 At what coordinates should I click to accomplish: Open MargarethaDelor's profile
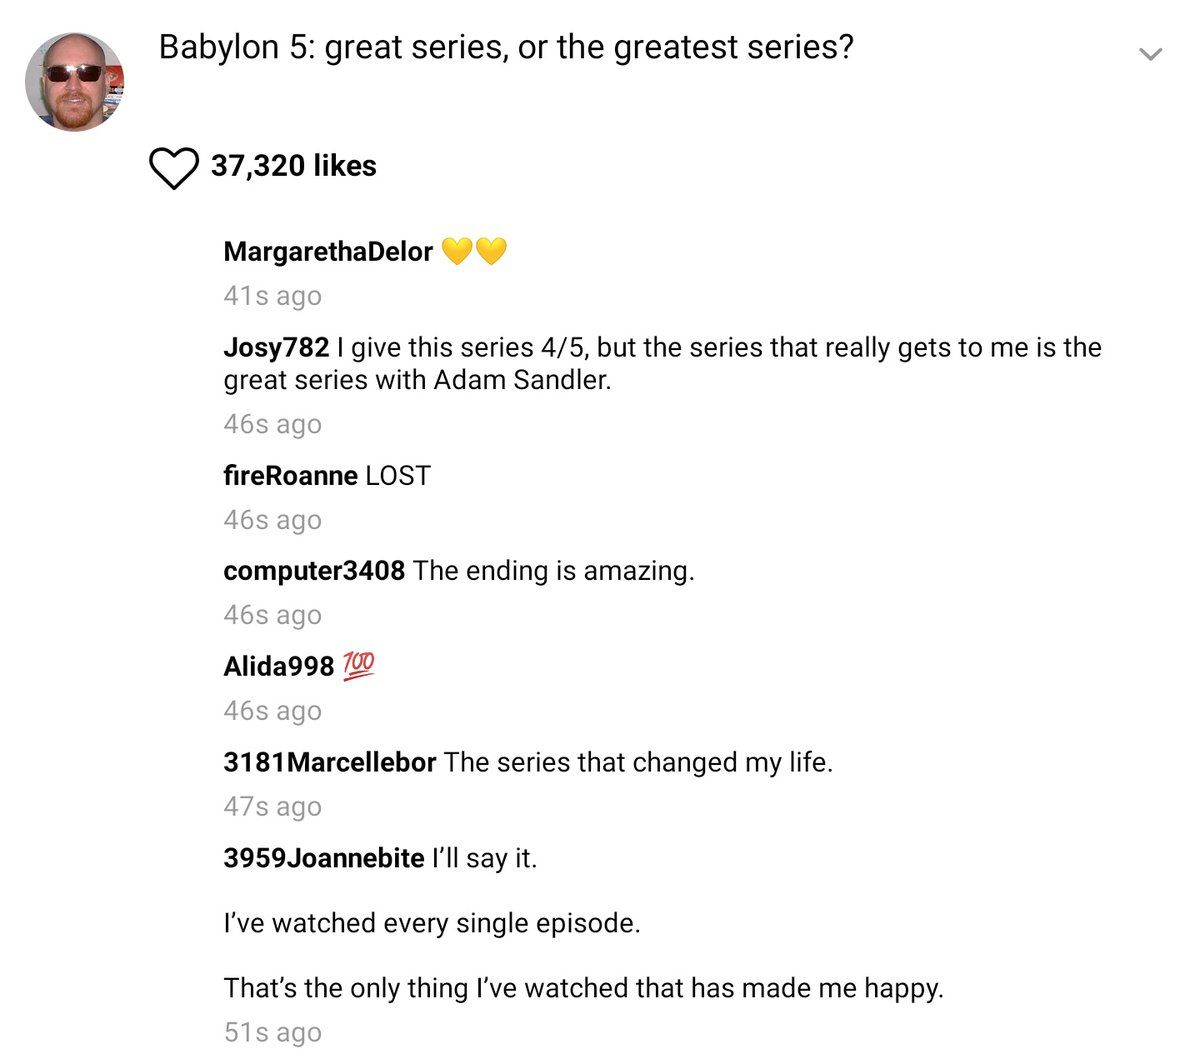(328, 251)
